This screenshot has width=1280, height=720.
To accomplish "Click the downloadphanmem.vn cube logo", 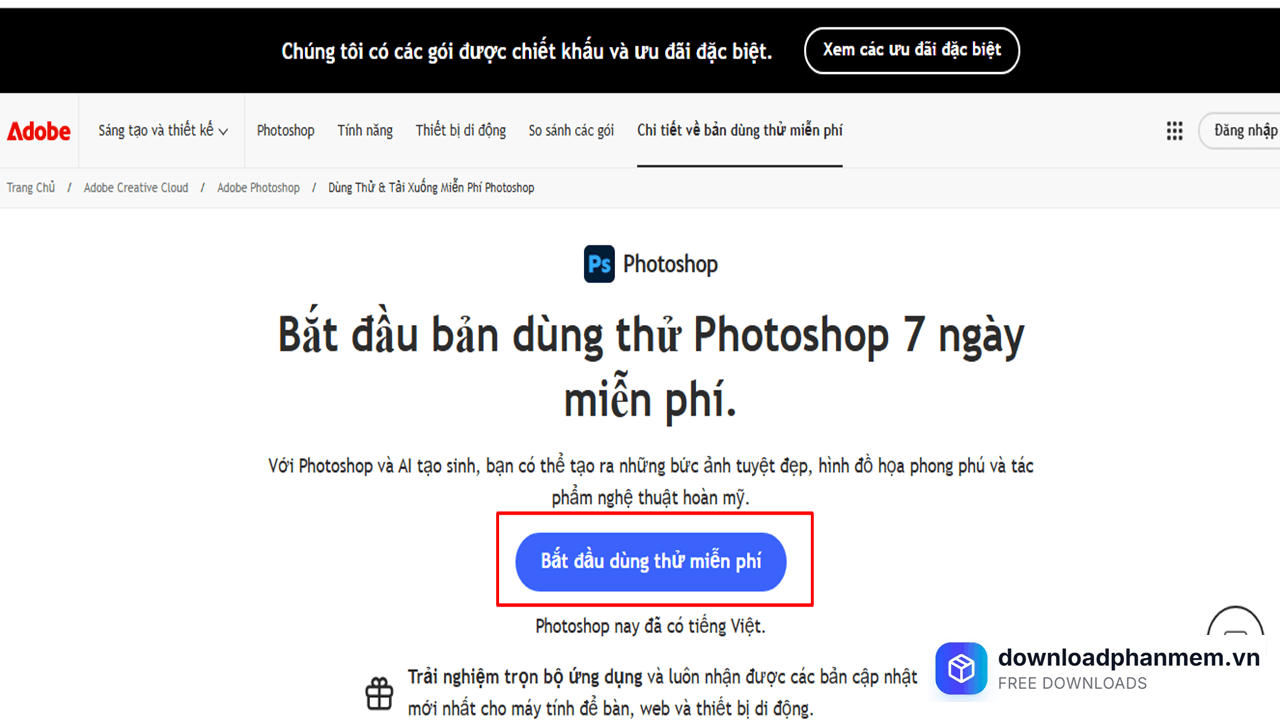I will 961,669.
